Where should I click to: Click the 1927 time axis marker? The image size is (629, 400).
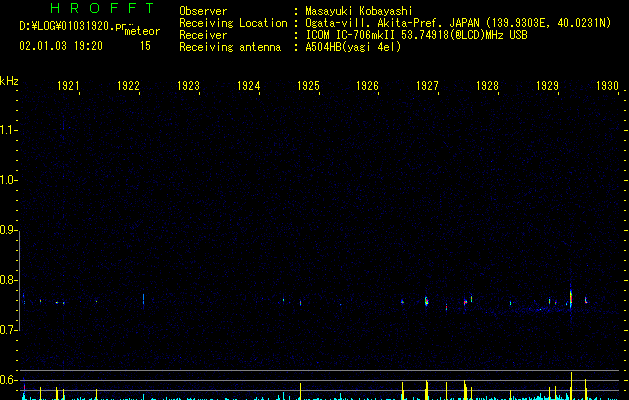(x=427, y=86)
